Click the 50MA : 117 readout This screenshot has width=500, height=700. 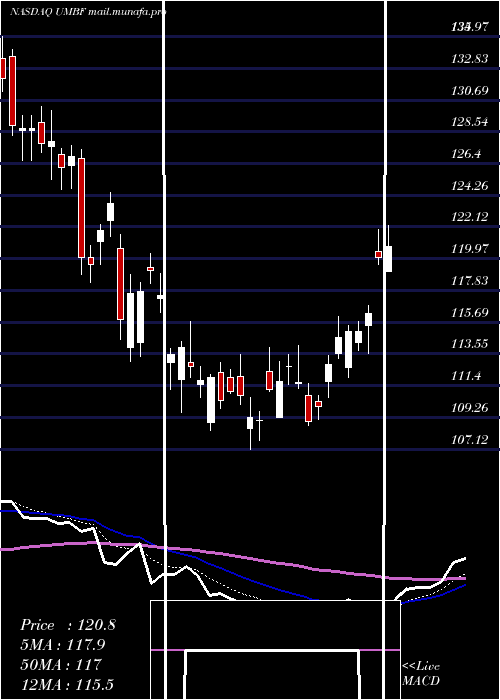(61, 665)
